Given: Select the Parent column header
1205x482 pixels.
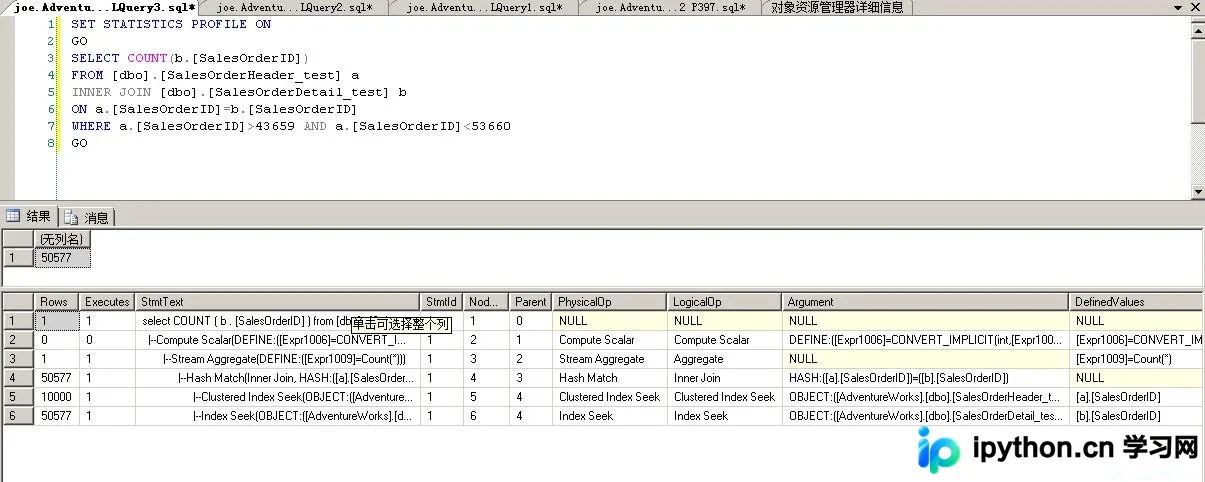Looking at the screenshot, I should click(530, 301).
